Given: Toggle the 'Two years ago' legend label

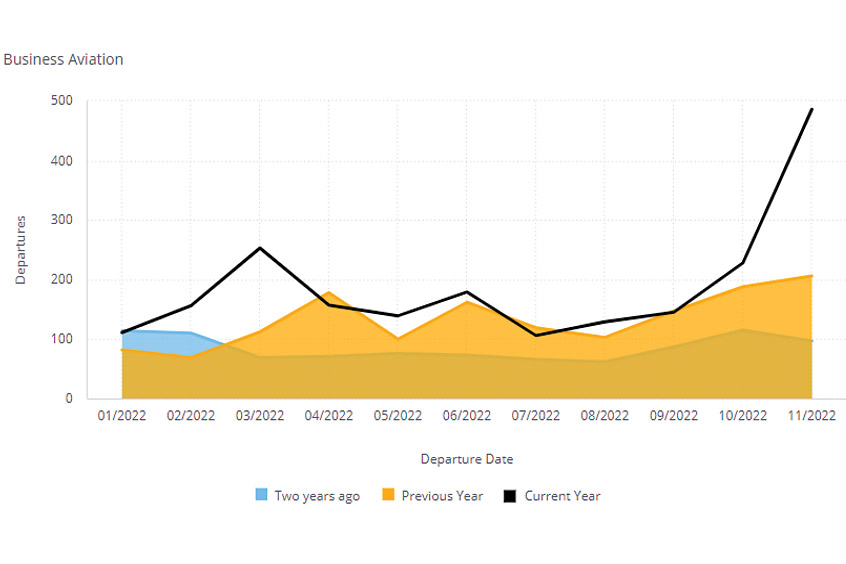Looking at the screenshot, I should point(317,496).
